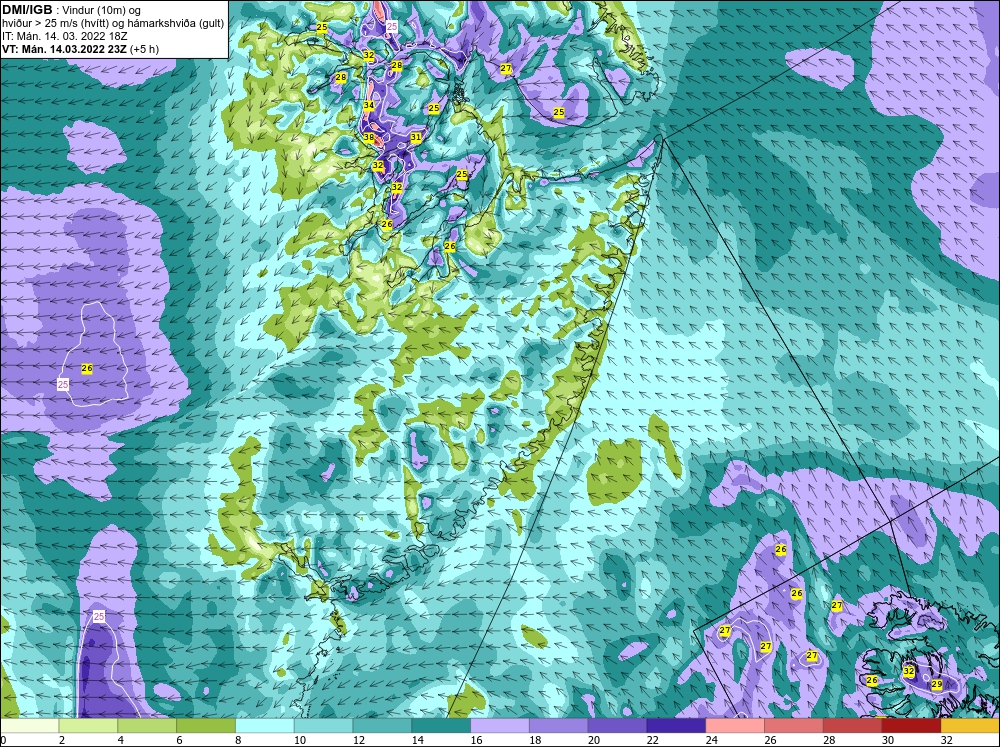Click the DMI/IGB title text
The image size is (1000, 747).
(27, 10)
